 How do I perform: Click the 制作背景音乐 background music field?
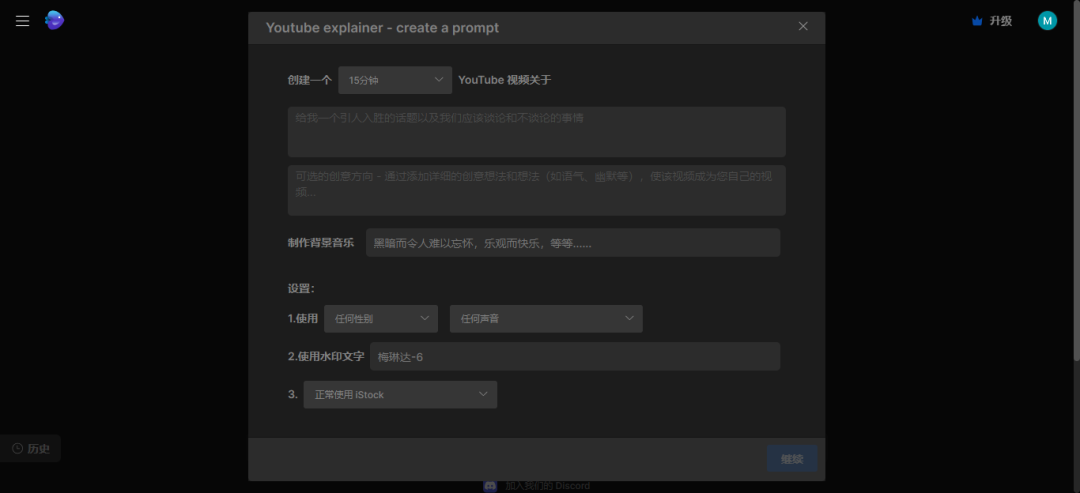[x=572, y=243]
